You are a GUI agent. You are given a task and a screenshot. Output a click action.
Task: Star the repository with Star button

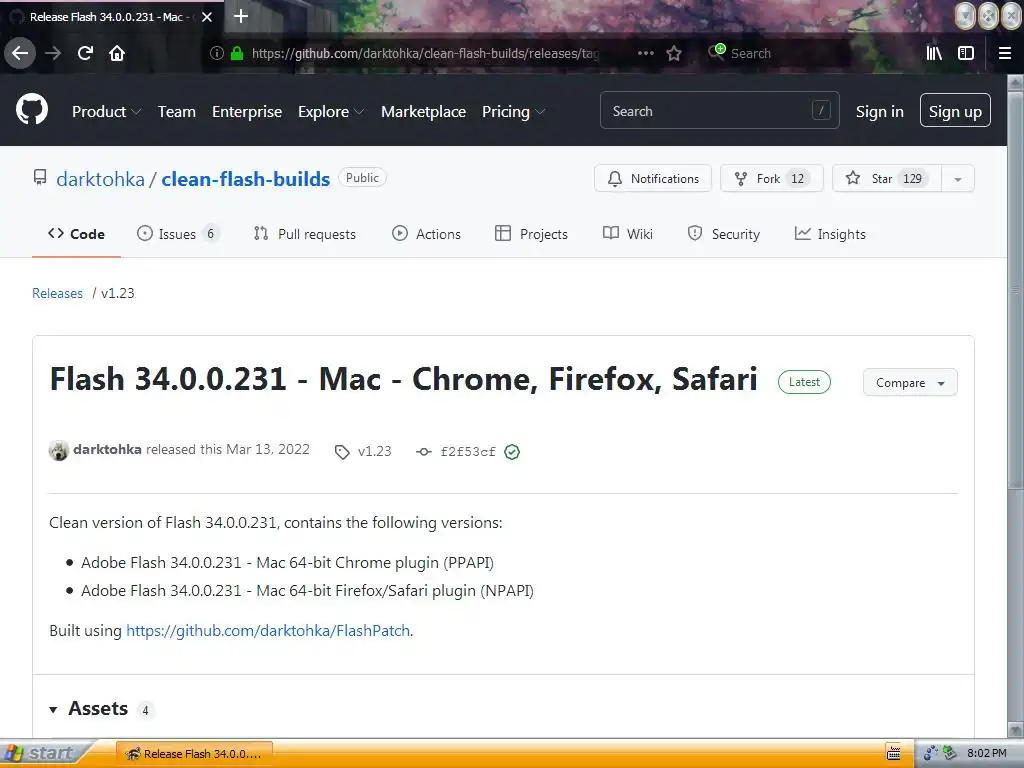(x=887, y=178)
